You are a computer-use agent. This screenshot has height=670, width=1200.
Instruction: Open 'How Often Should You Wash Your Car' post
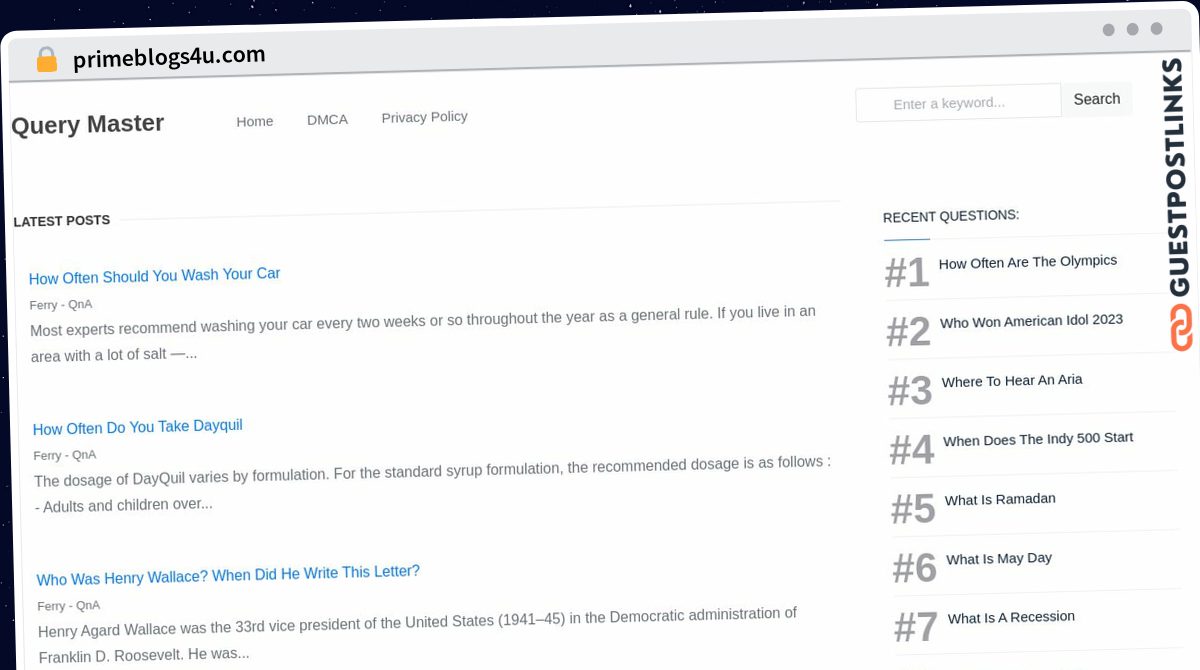pos(155,276)
